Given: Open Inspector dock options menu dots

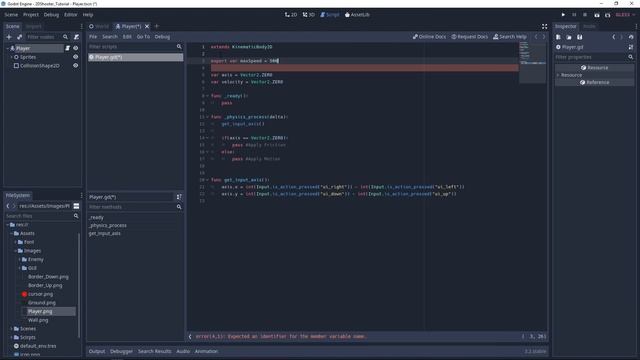Looking at the screenshot, I should click(x=636, y=27).
